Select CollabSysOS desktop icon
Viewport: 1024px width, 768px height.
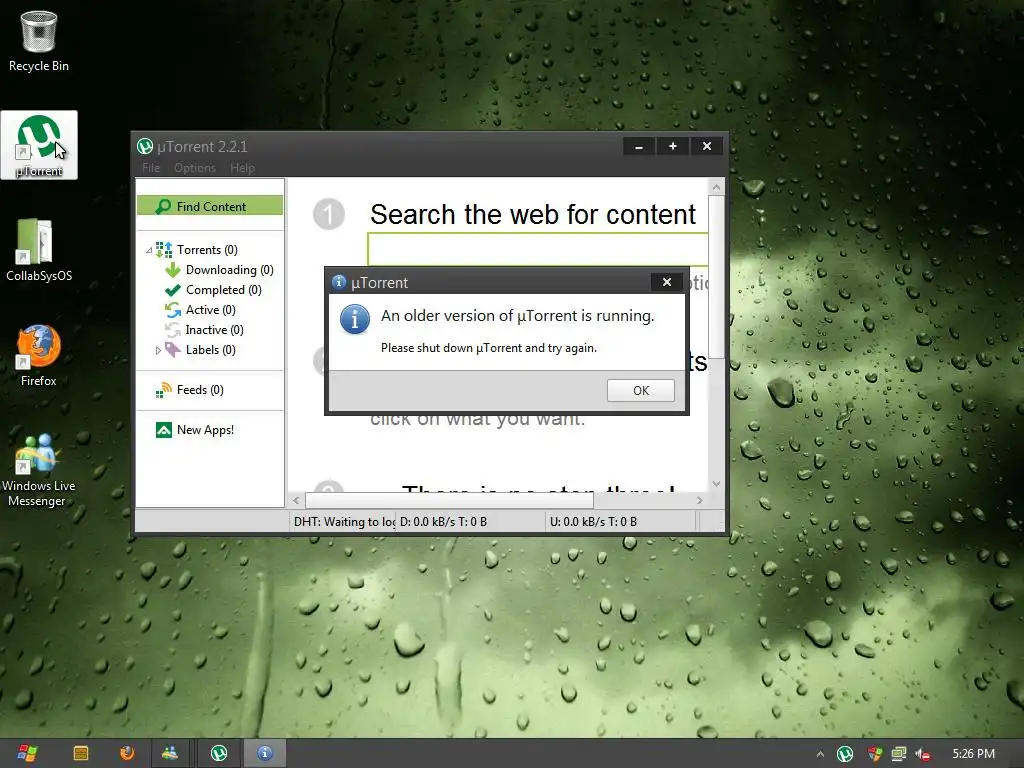coord(39,250)
